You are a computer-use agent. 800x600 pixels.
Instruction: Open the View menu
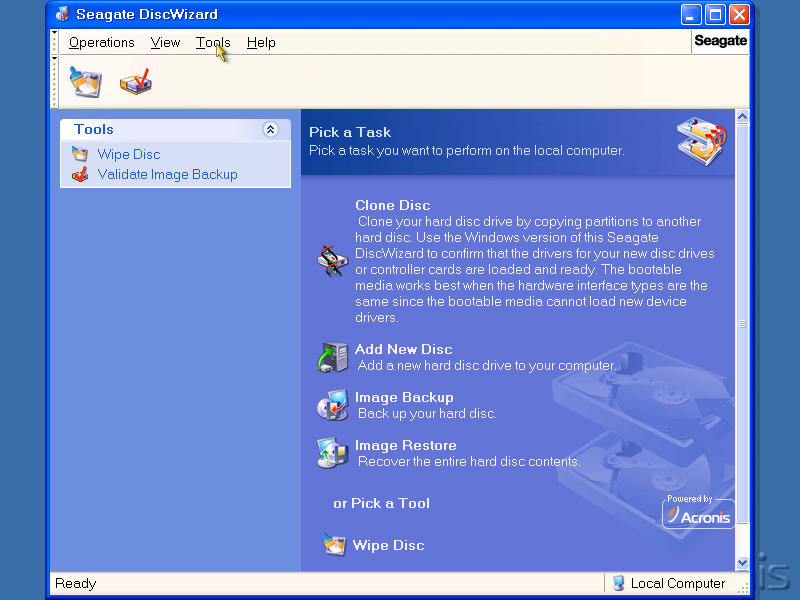point(165,42)
